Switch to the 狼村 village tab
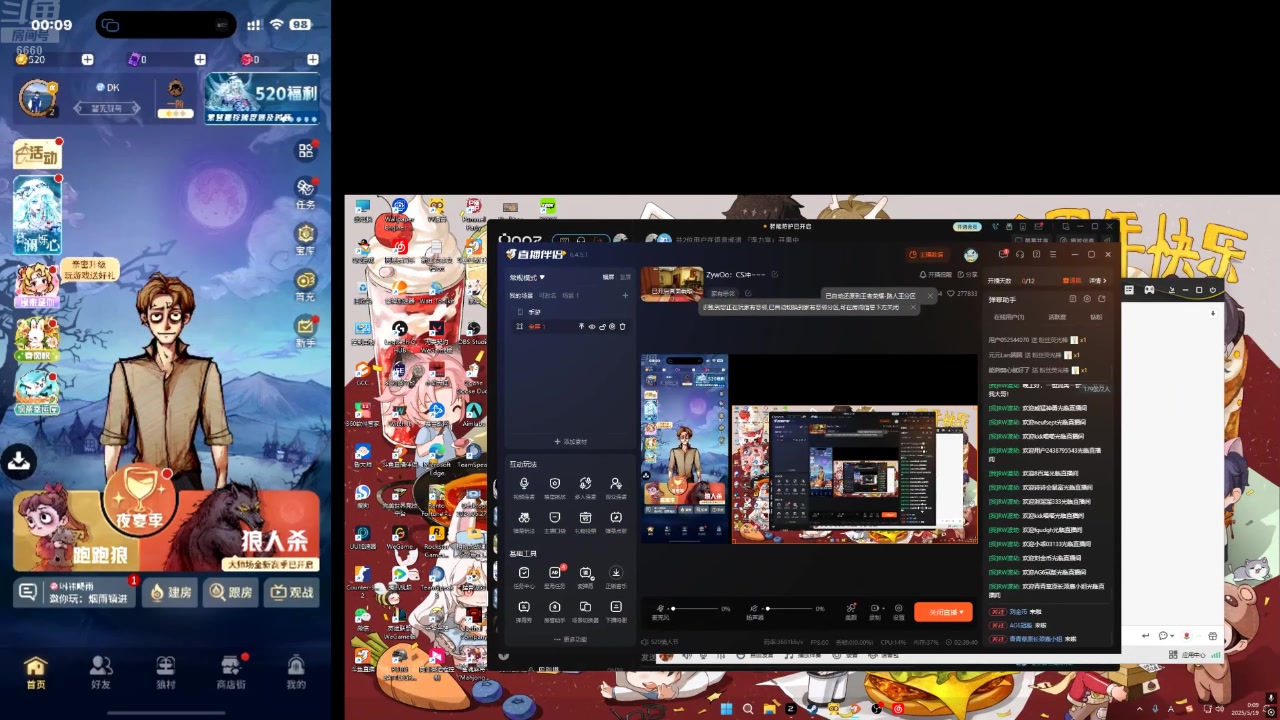Viewport: 1280px width, 720px height. (165, 673)
